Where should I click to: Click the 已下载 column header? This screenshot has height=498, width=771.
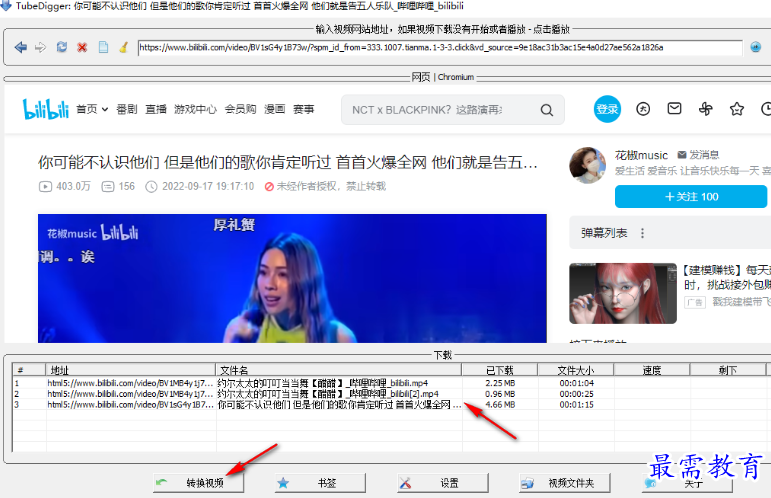(x=500, y=370)
